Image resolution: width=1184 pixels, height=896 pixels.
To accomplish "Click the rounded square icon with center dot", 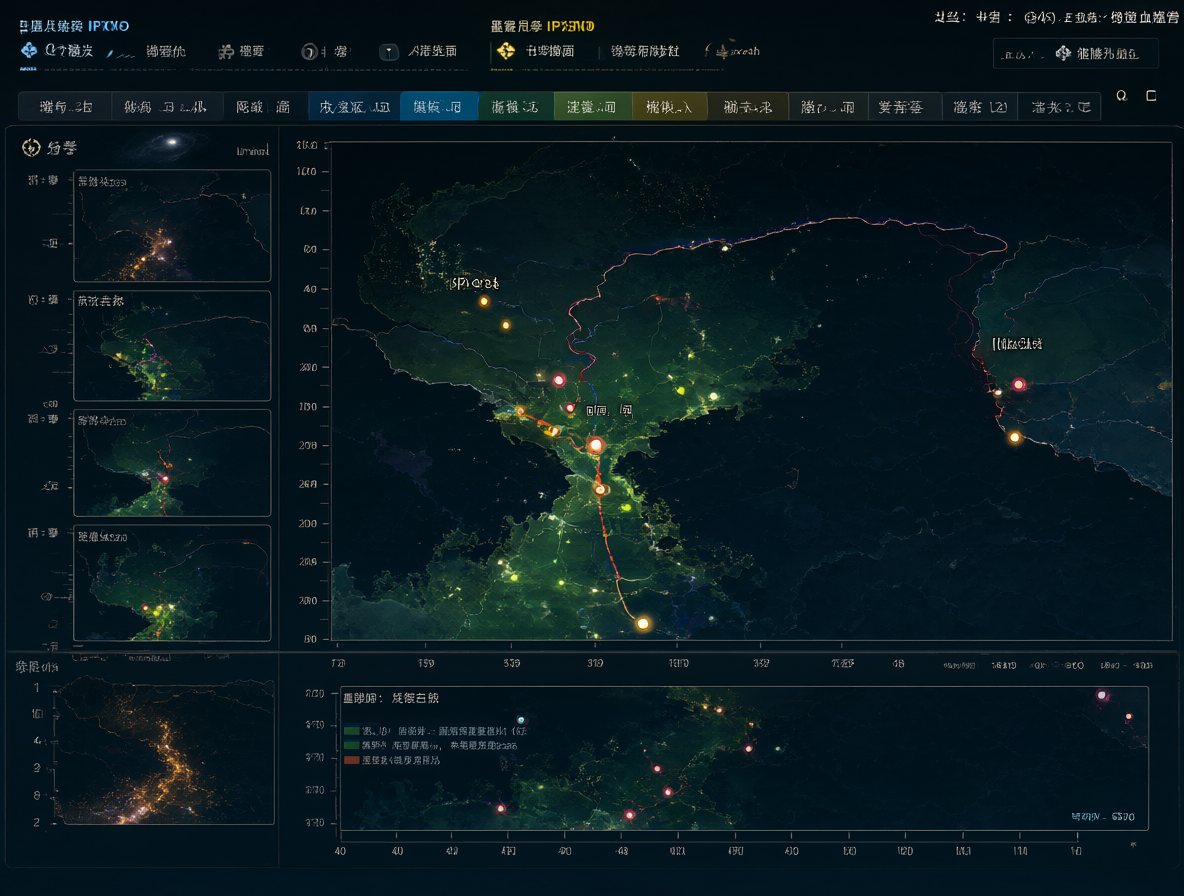I will pos(388,51).
